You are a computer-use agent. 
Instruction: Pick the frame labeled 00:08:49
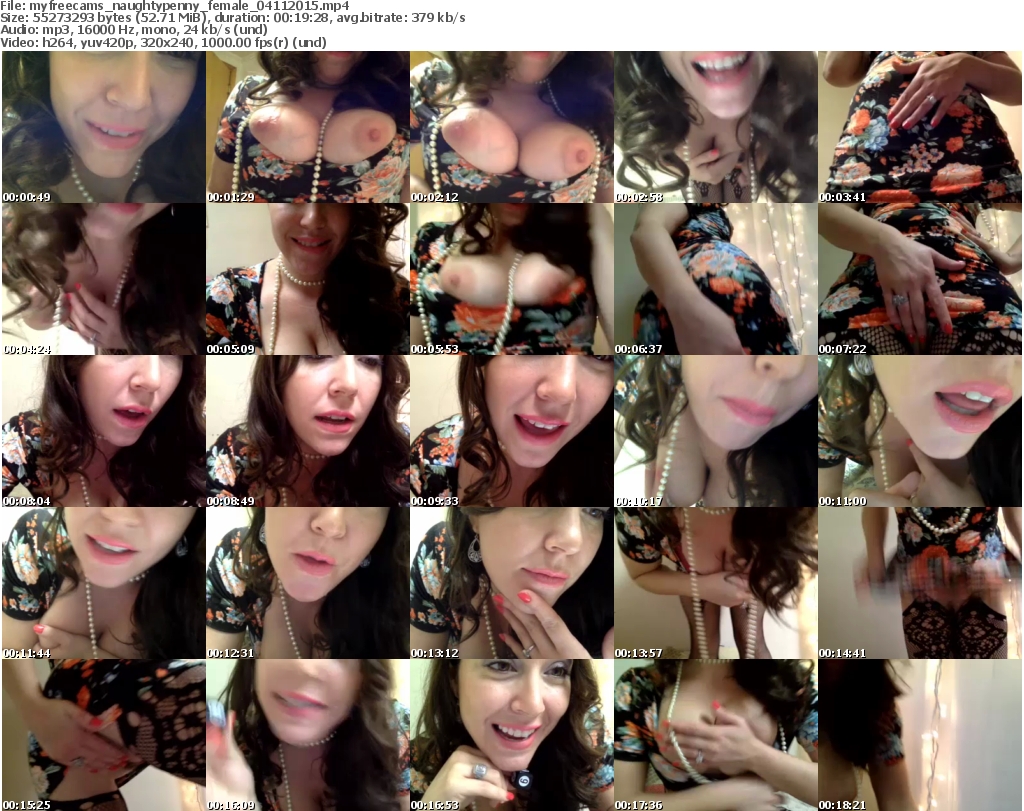(x=308, y=431)
